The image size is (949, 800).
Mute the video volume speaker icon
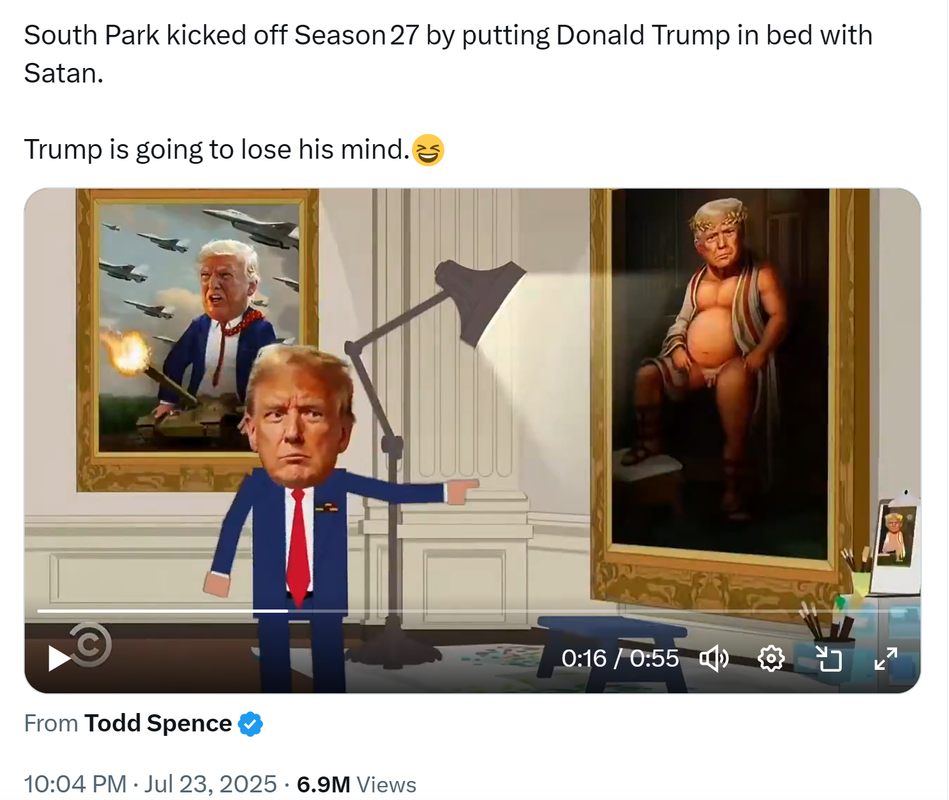coord(714,658)
